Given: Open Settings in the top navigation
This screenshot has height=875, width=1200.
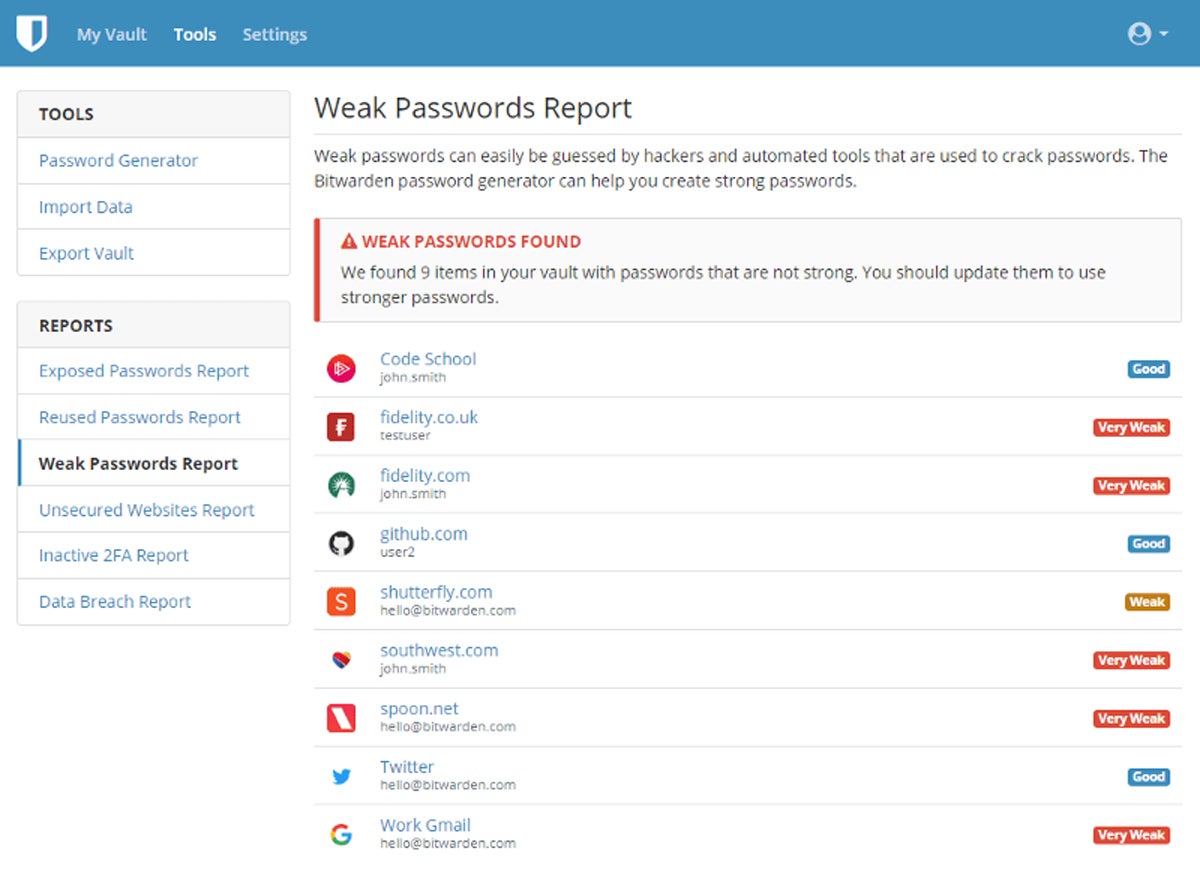Looking at the screenshot, I should point(274,34).
